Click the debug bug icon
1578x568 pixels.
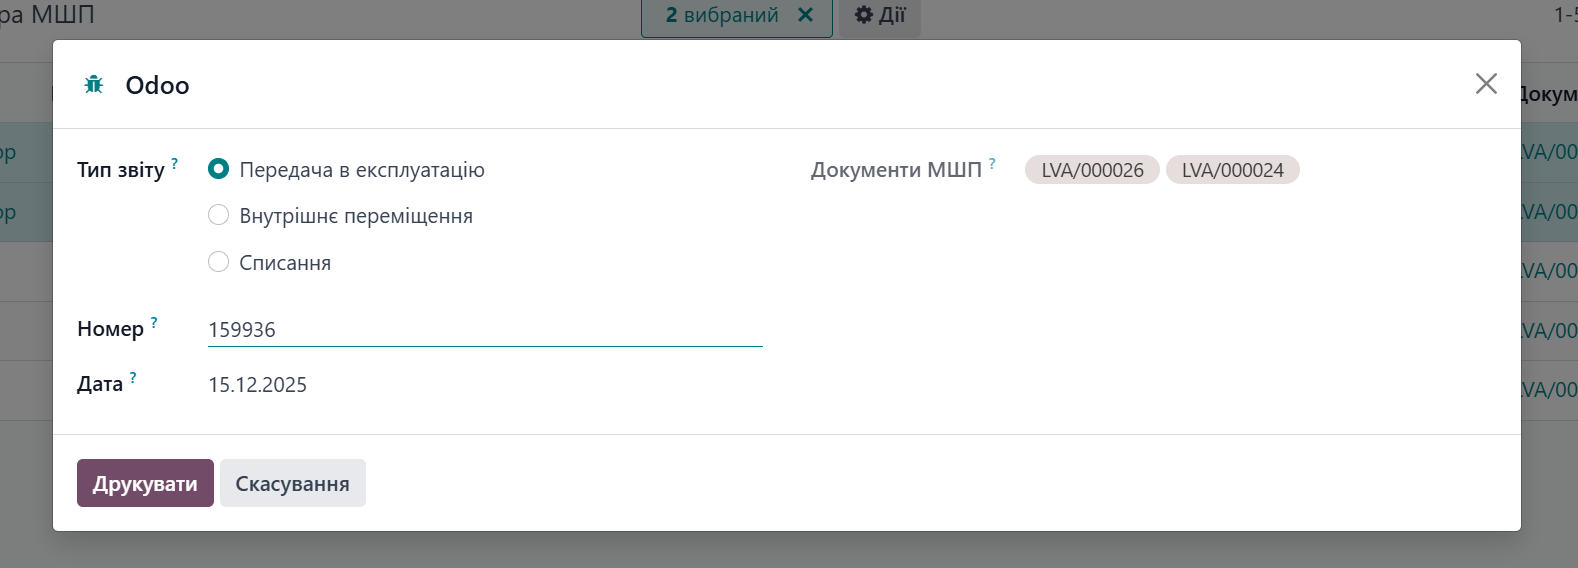click(94, 85)
